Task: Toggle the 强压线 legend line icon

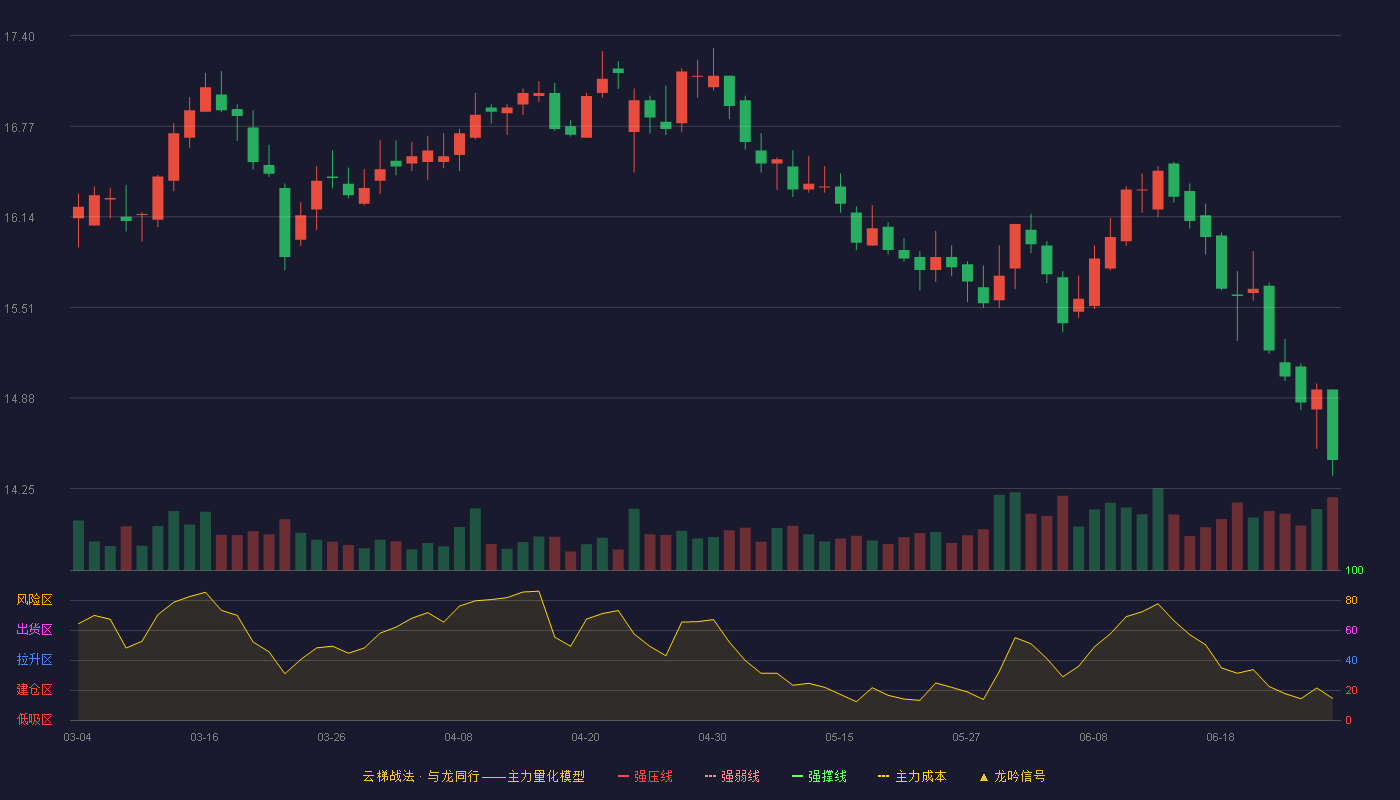Action: 623,776
